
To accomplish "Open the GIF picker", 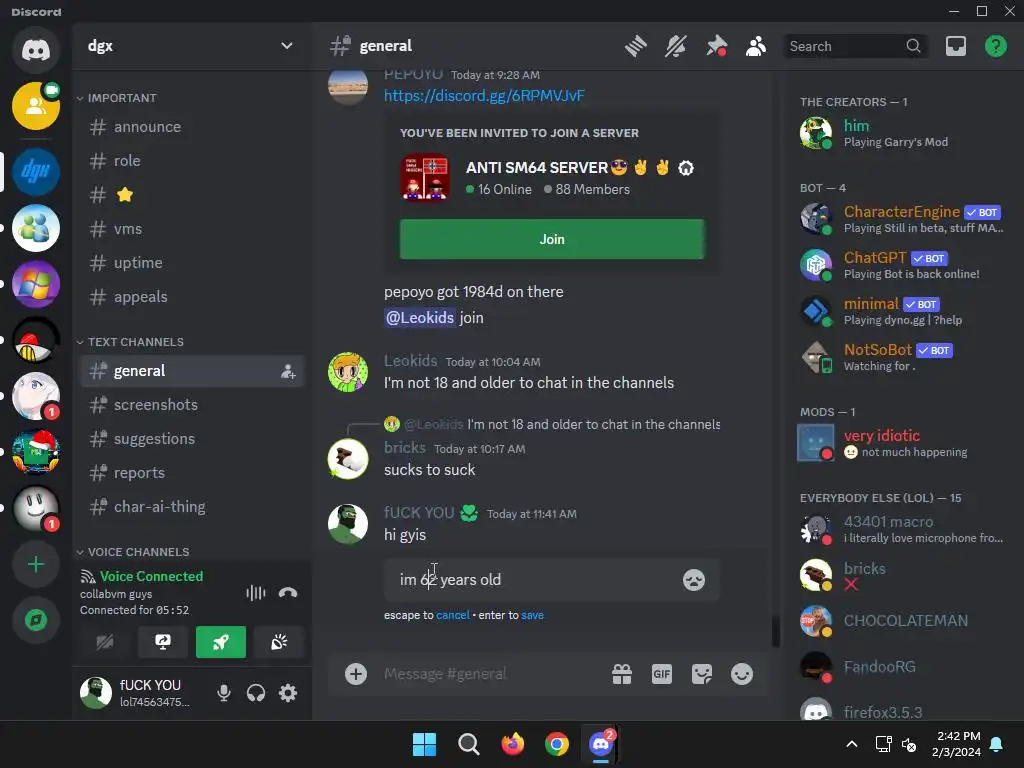I will click(662, 674).
